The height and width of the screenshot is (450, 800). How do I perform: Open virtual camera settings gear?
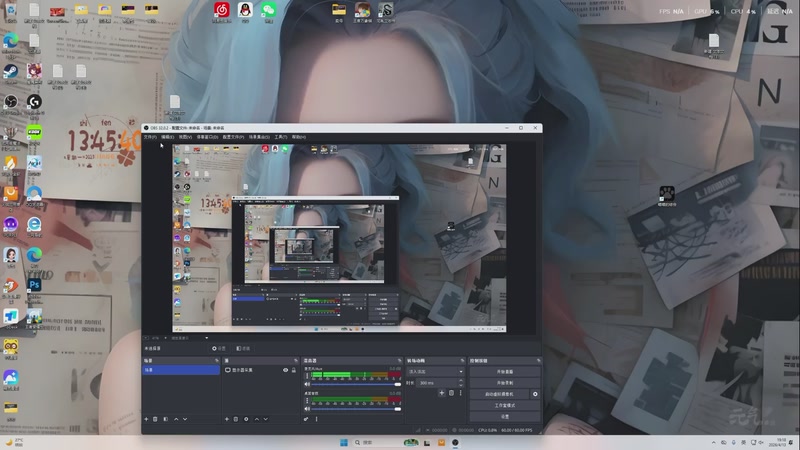click(535, 394)
